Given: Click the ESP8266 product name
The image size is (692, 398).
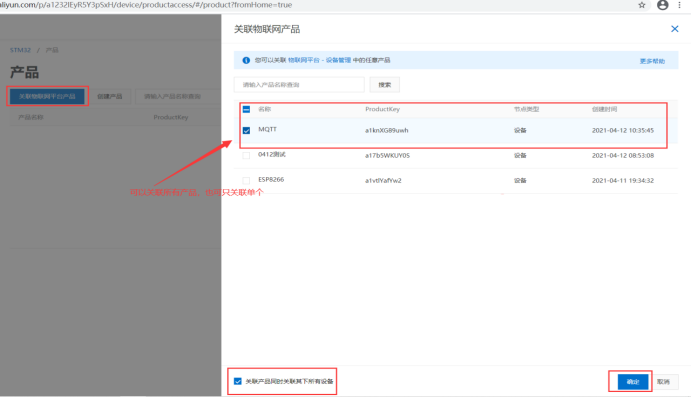Looking at the screenshot, I should (271, 180).
